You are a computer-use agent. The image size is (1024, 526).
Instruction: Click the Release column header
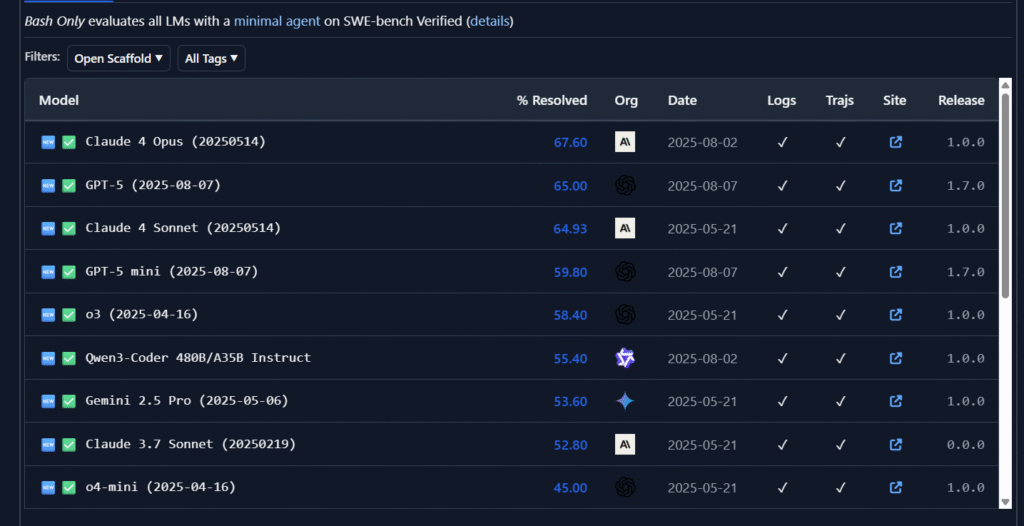(x=961, y=101)
